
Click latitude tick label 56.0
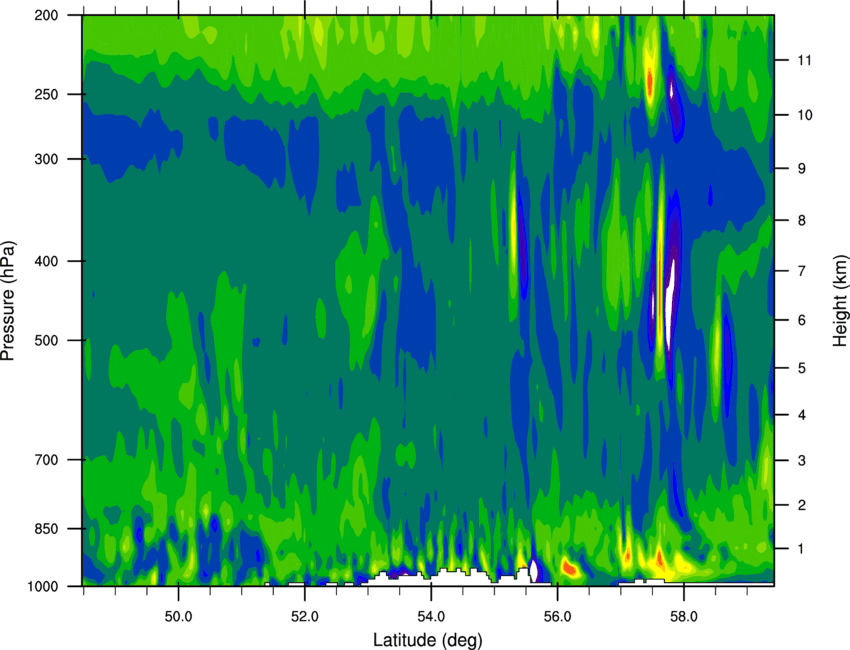tap(558, 617)
